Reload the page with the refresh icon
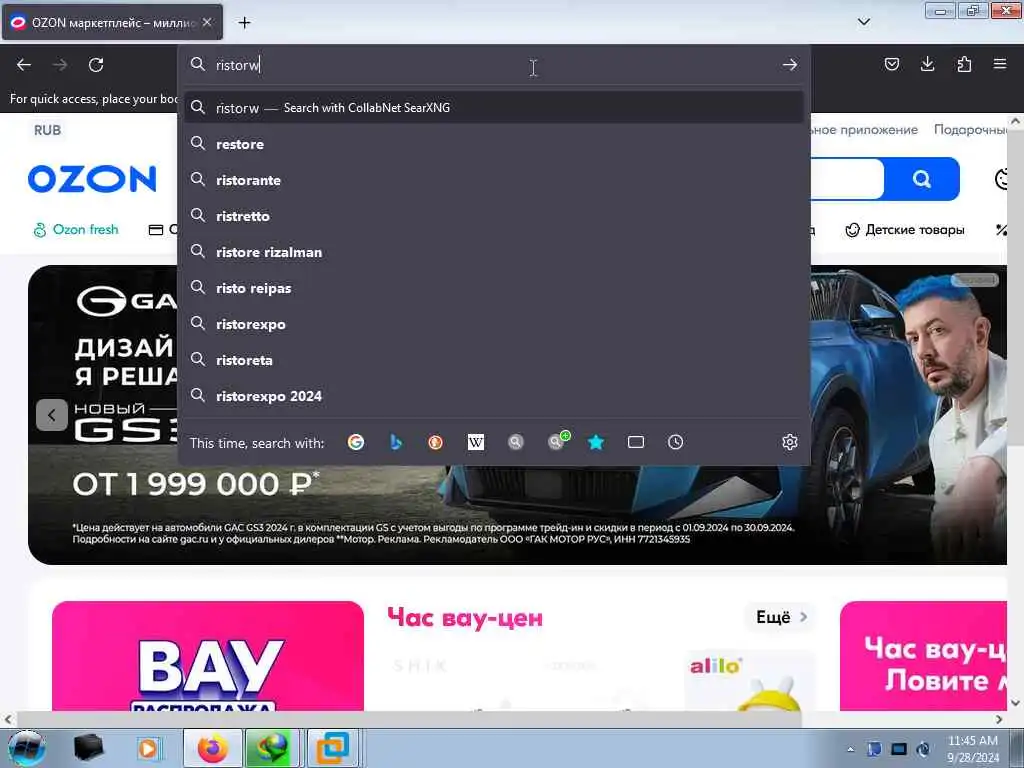 click(96, 65)
